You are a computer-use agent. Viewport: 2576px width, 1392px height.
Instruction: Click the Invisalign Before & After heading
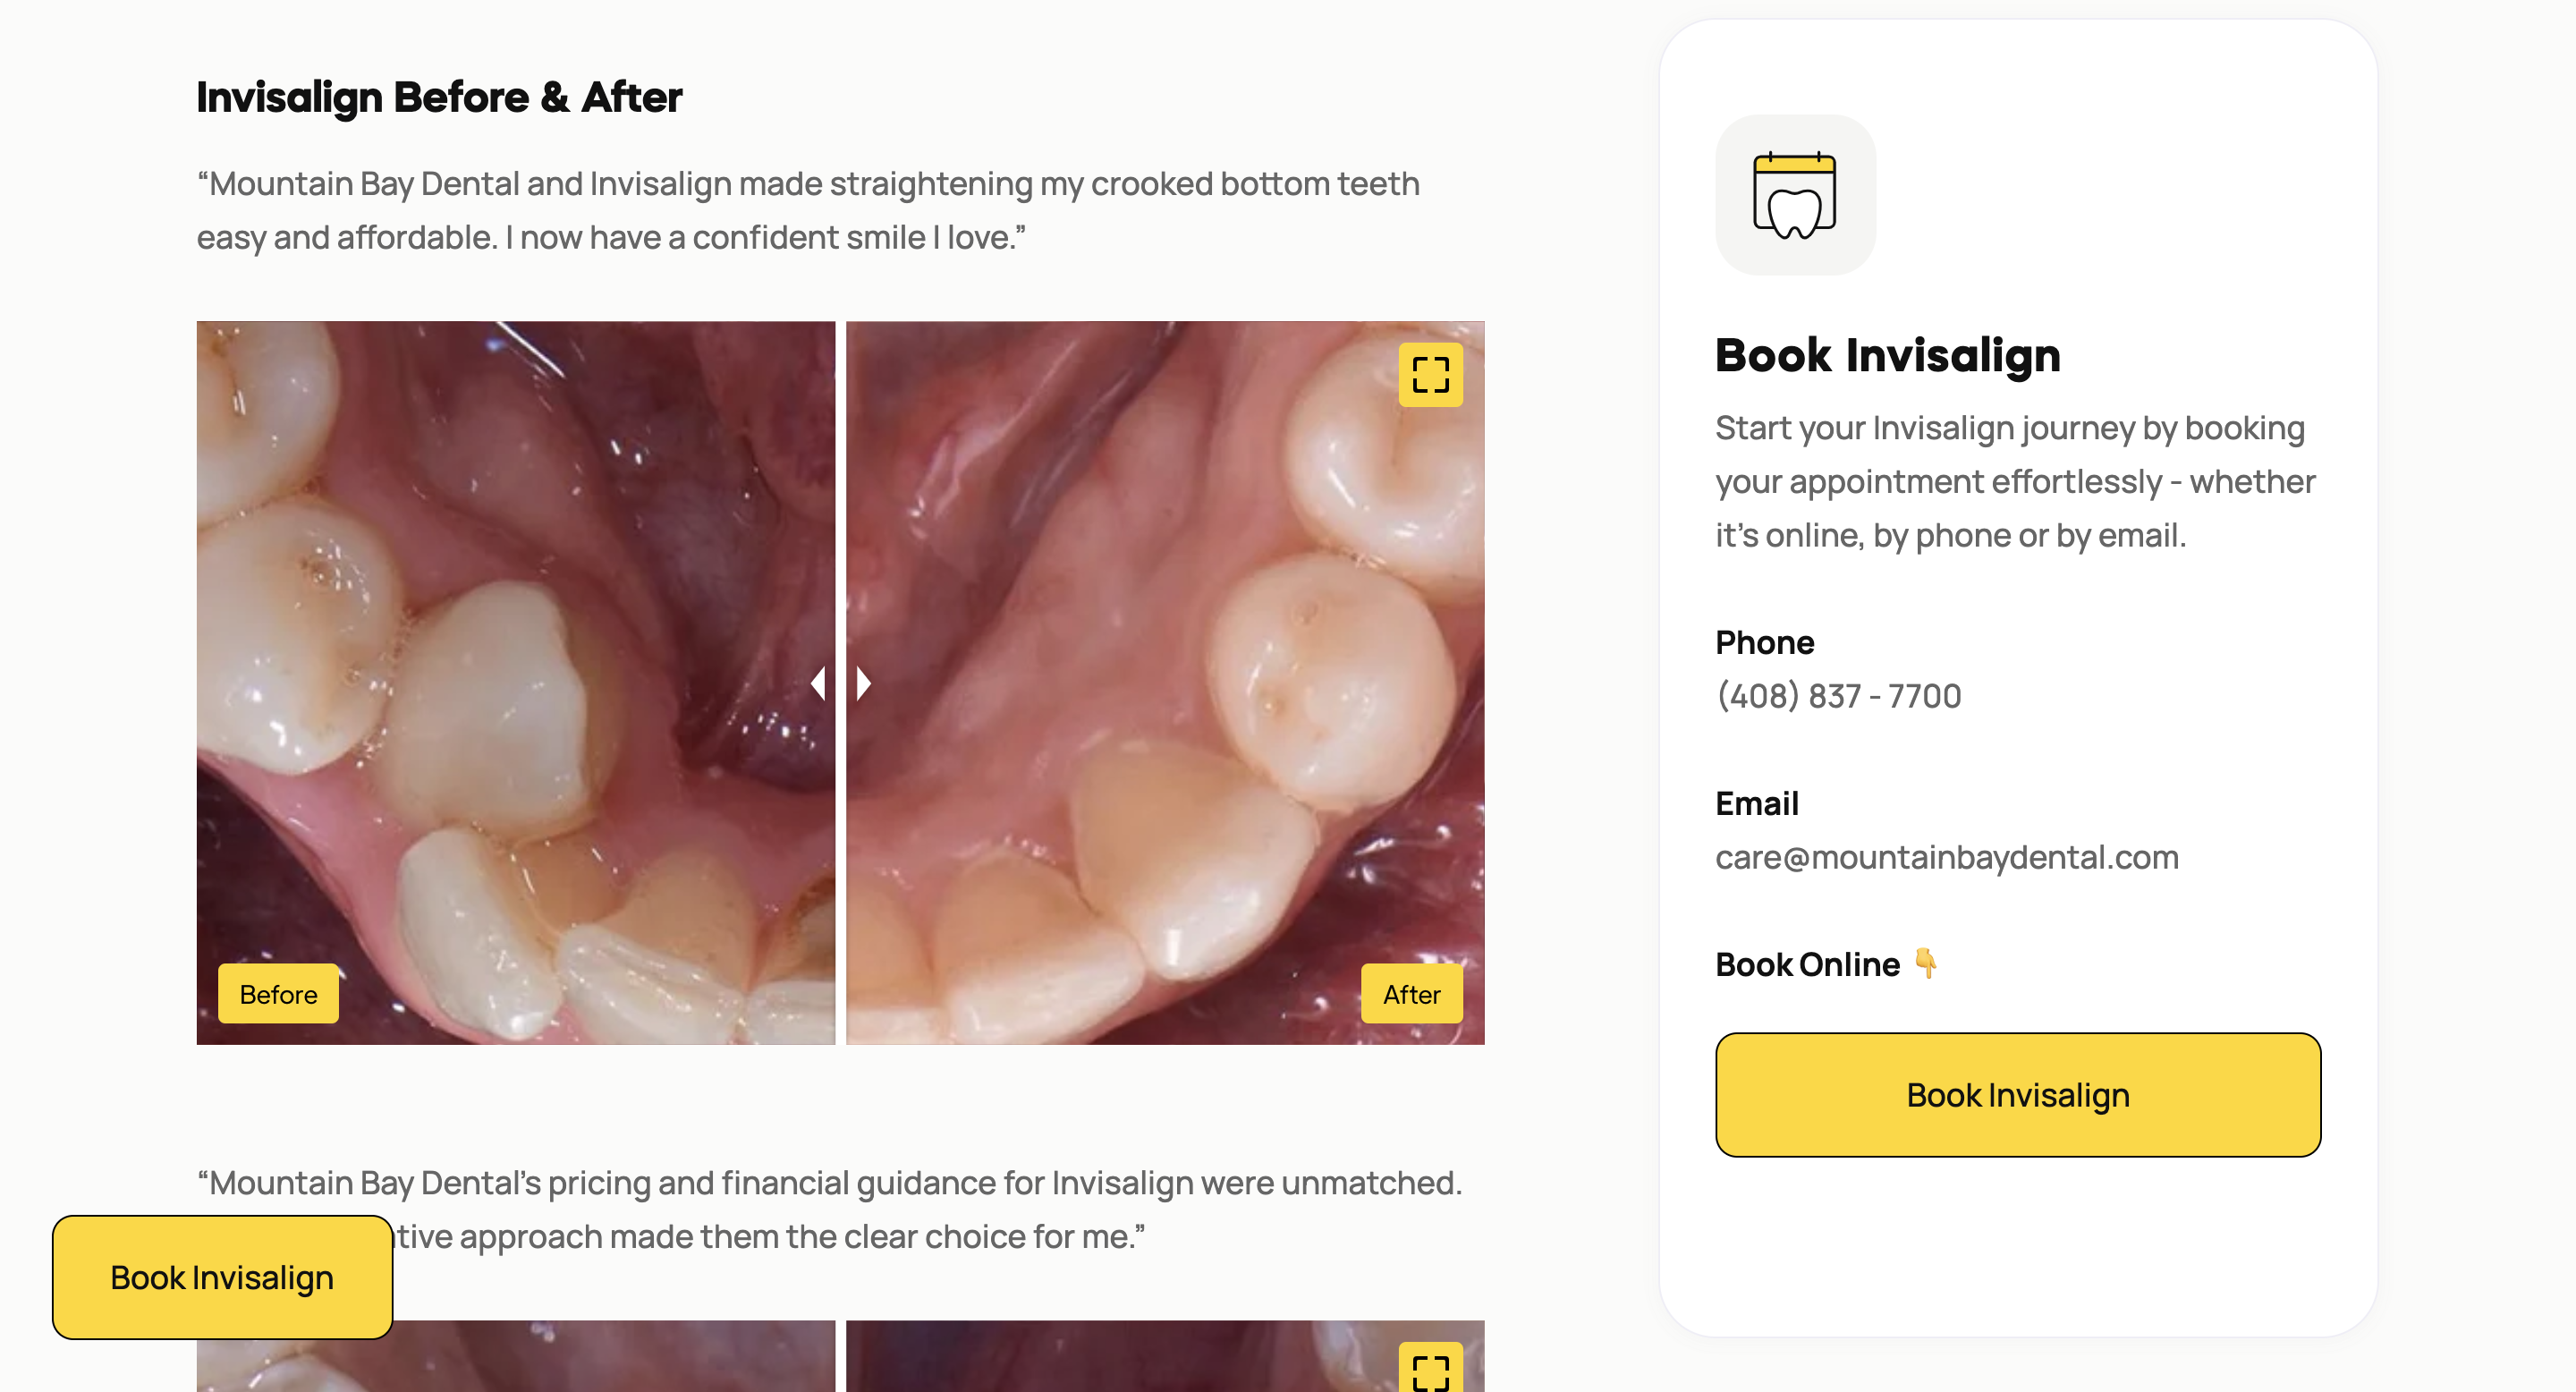439,97
